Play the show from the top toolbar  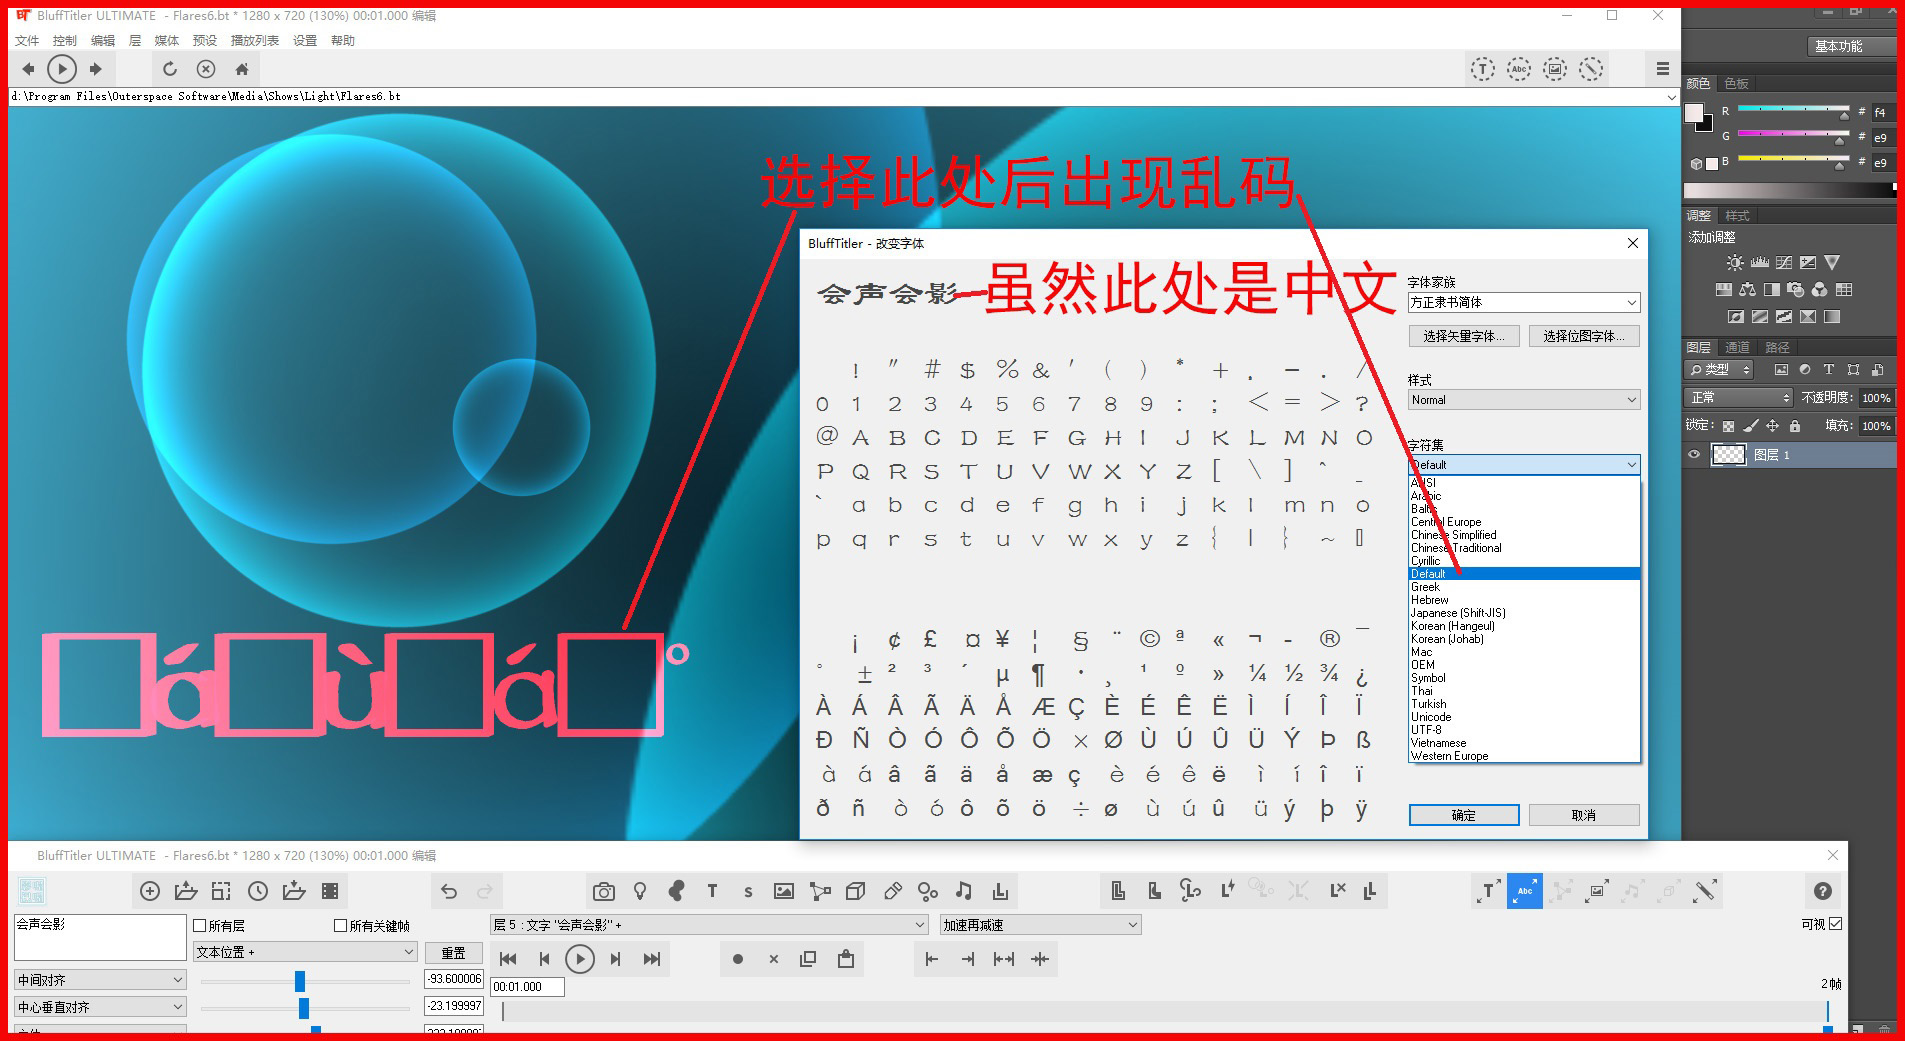62,69
